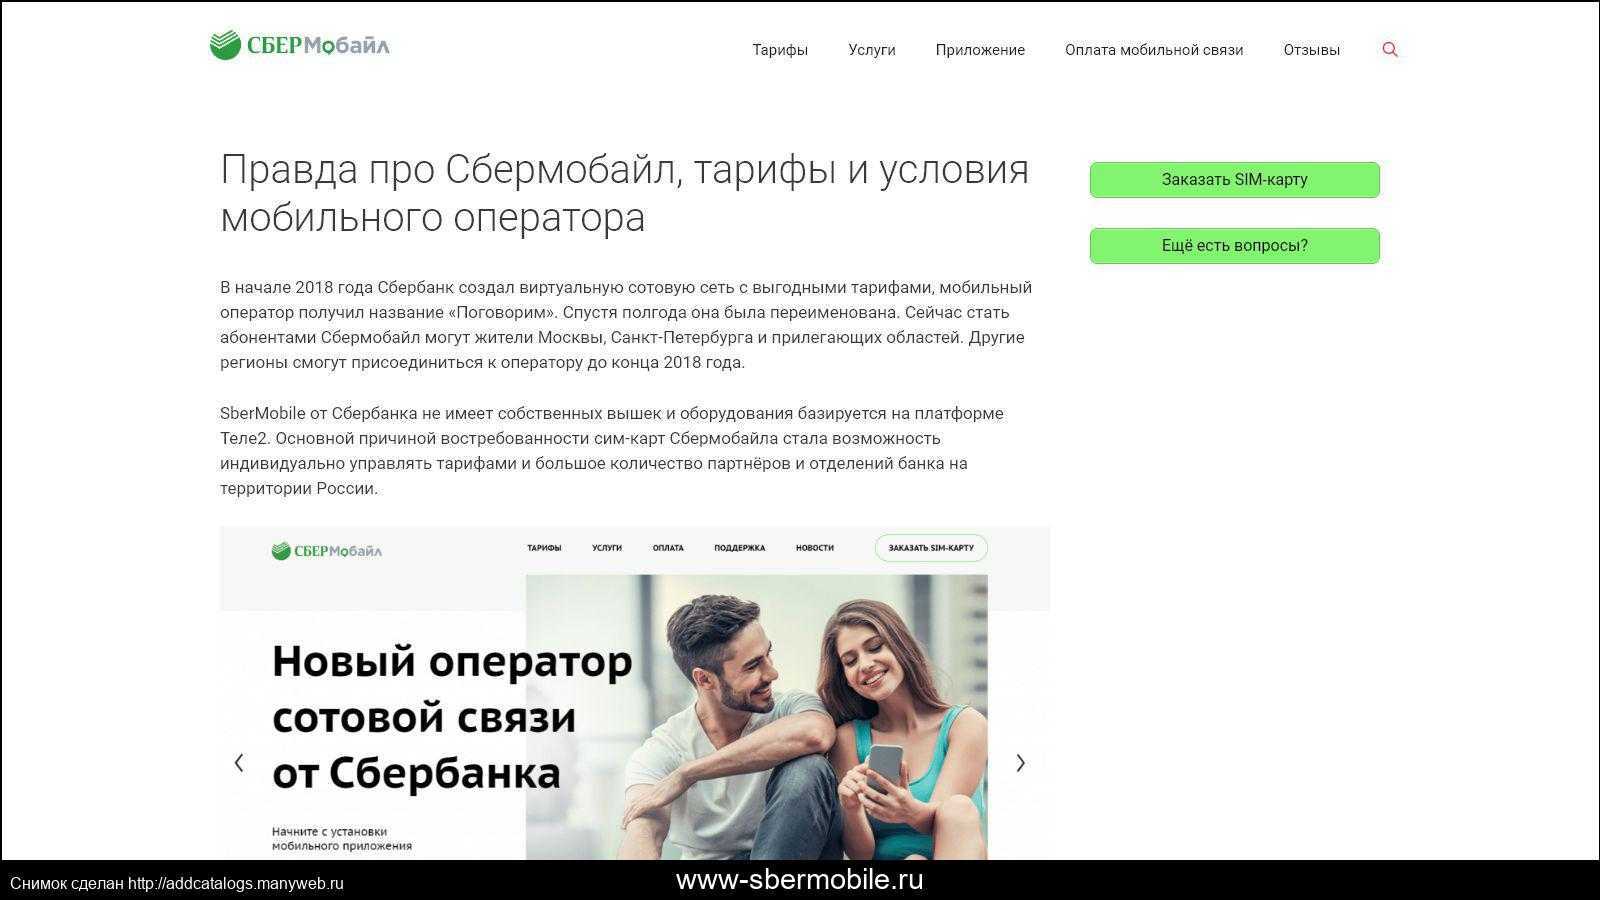Click ОПЛАТА in the banner image navigation
Screen dimensions: 1600x900
point(668,548)
